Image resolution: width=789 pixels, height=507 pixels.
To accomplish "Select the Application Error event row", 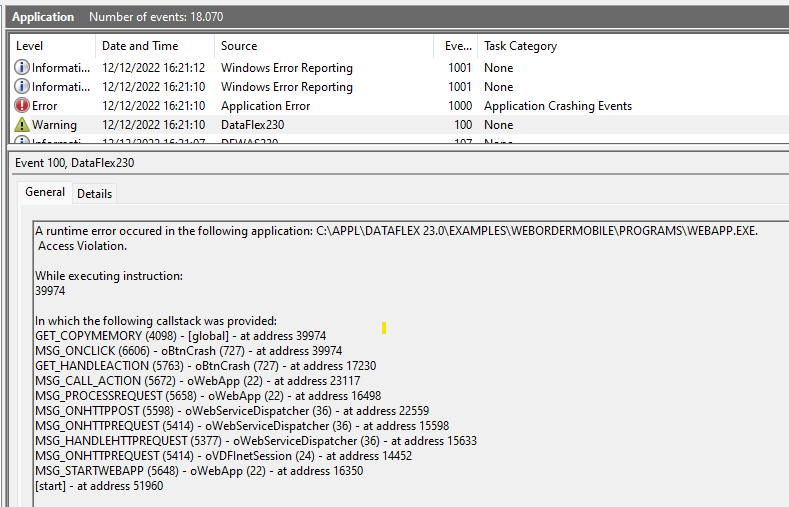I will pos(400,106).
